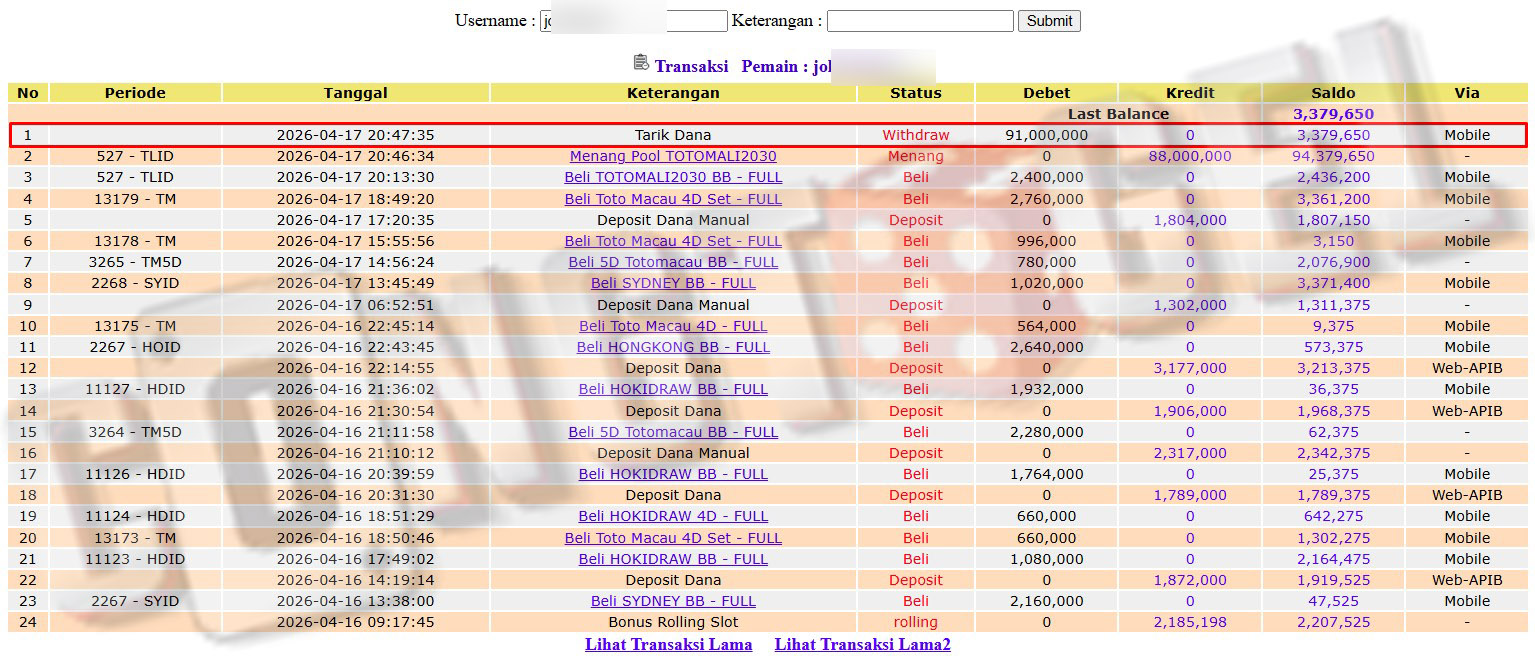The height and width of the screenshot is (666, 1535).
Task: Click the Keterangan input field
Action: click(x=920, y=21)
